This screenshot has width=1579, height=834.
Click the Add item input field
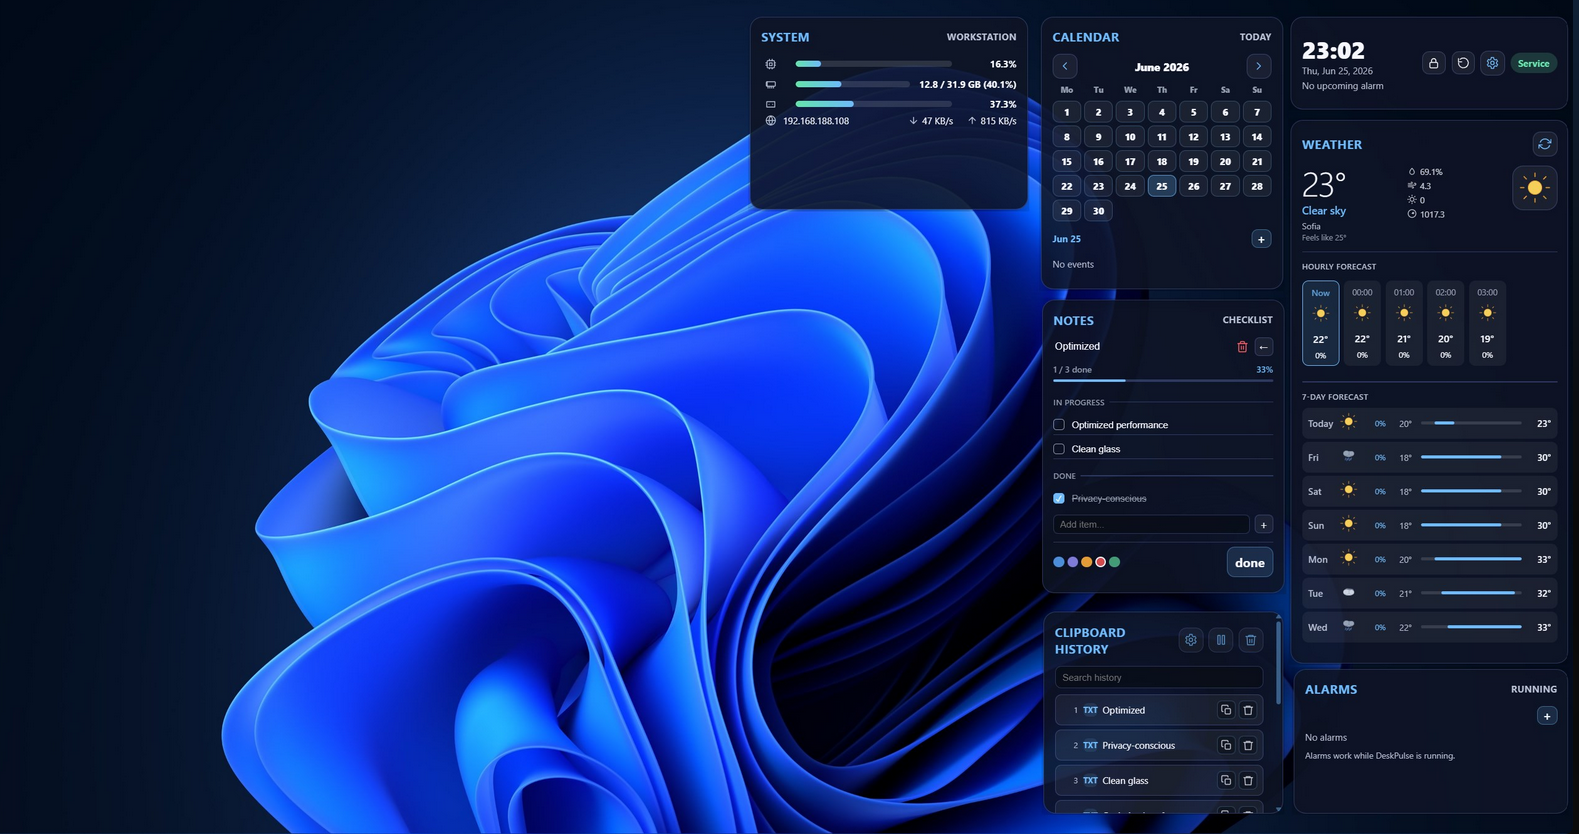coord(1151,525)
